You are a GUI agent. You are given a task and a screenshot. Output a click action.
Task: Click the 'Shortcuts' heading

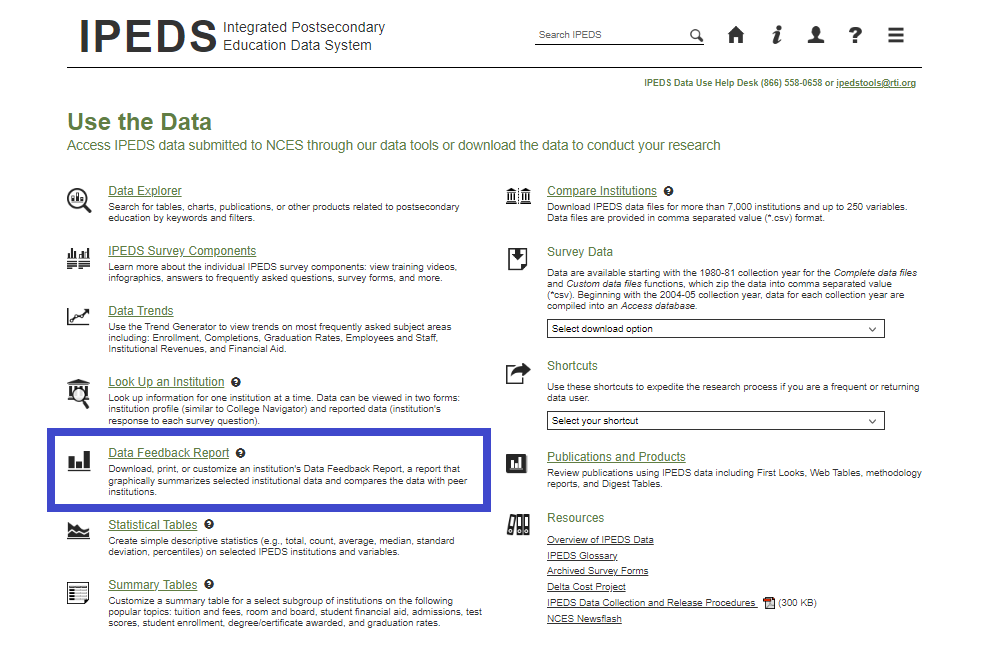(x=572, y=366)
